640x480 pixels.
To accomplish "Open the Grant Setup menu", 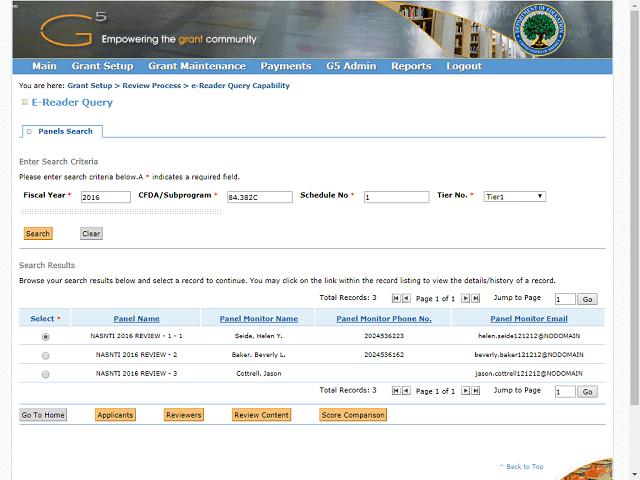I will point(102,66).
